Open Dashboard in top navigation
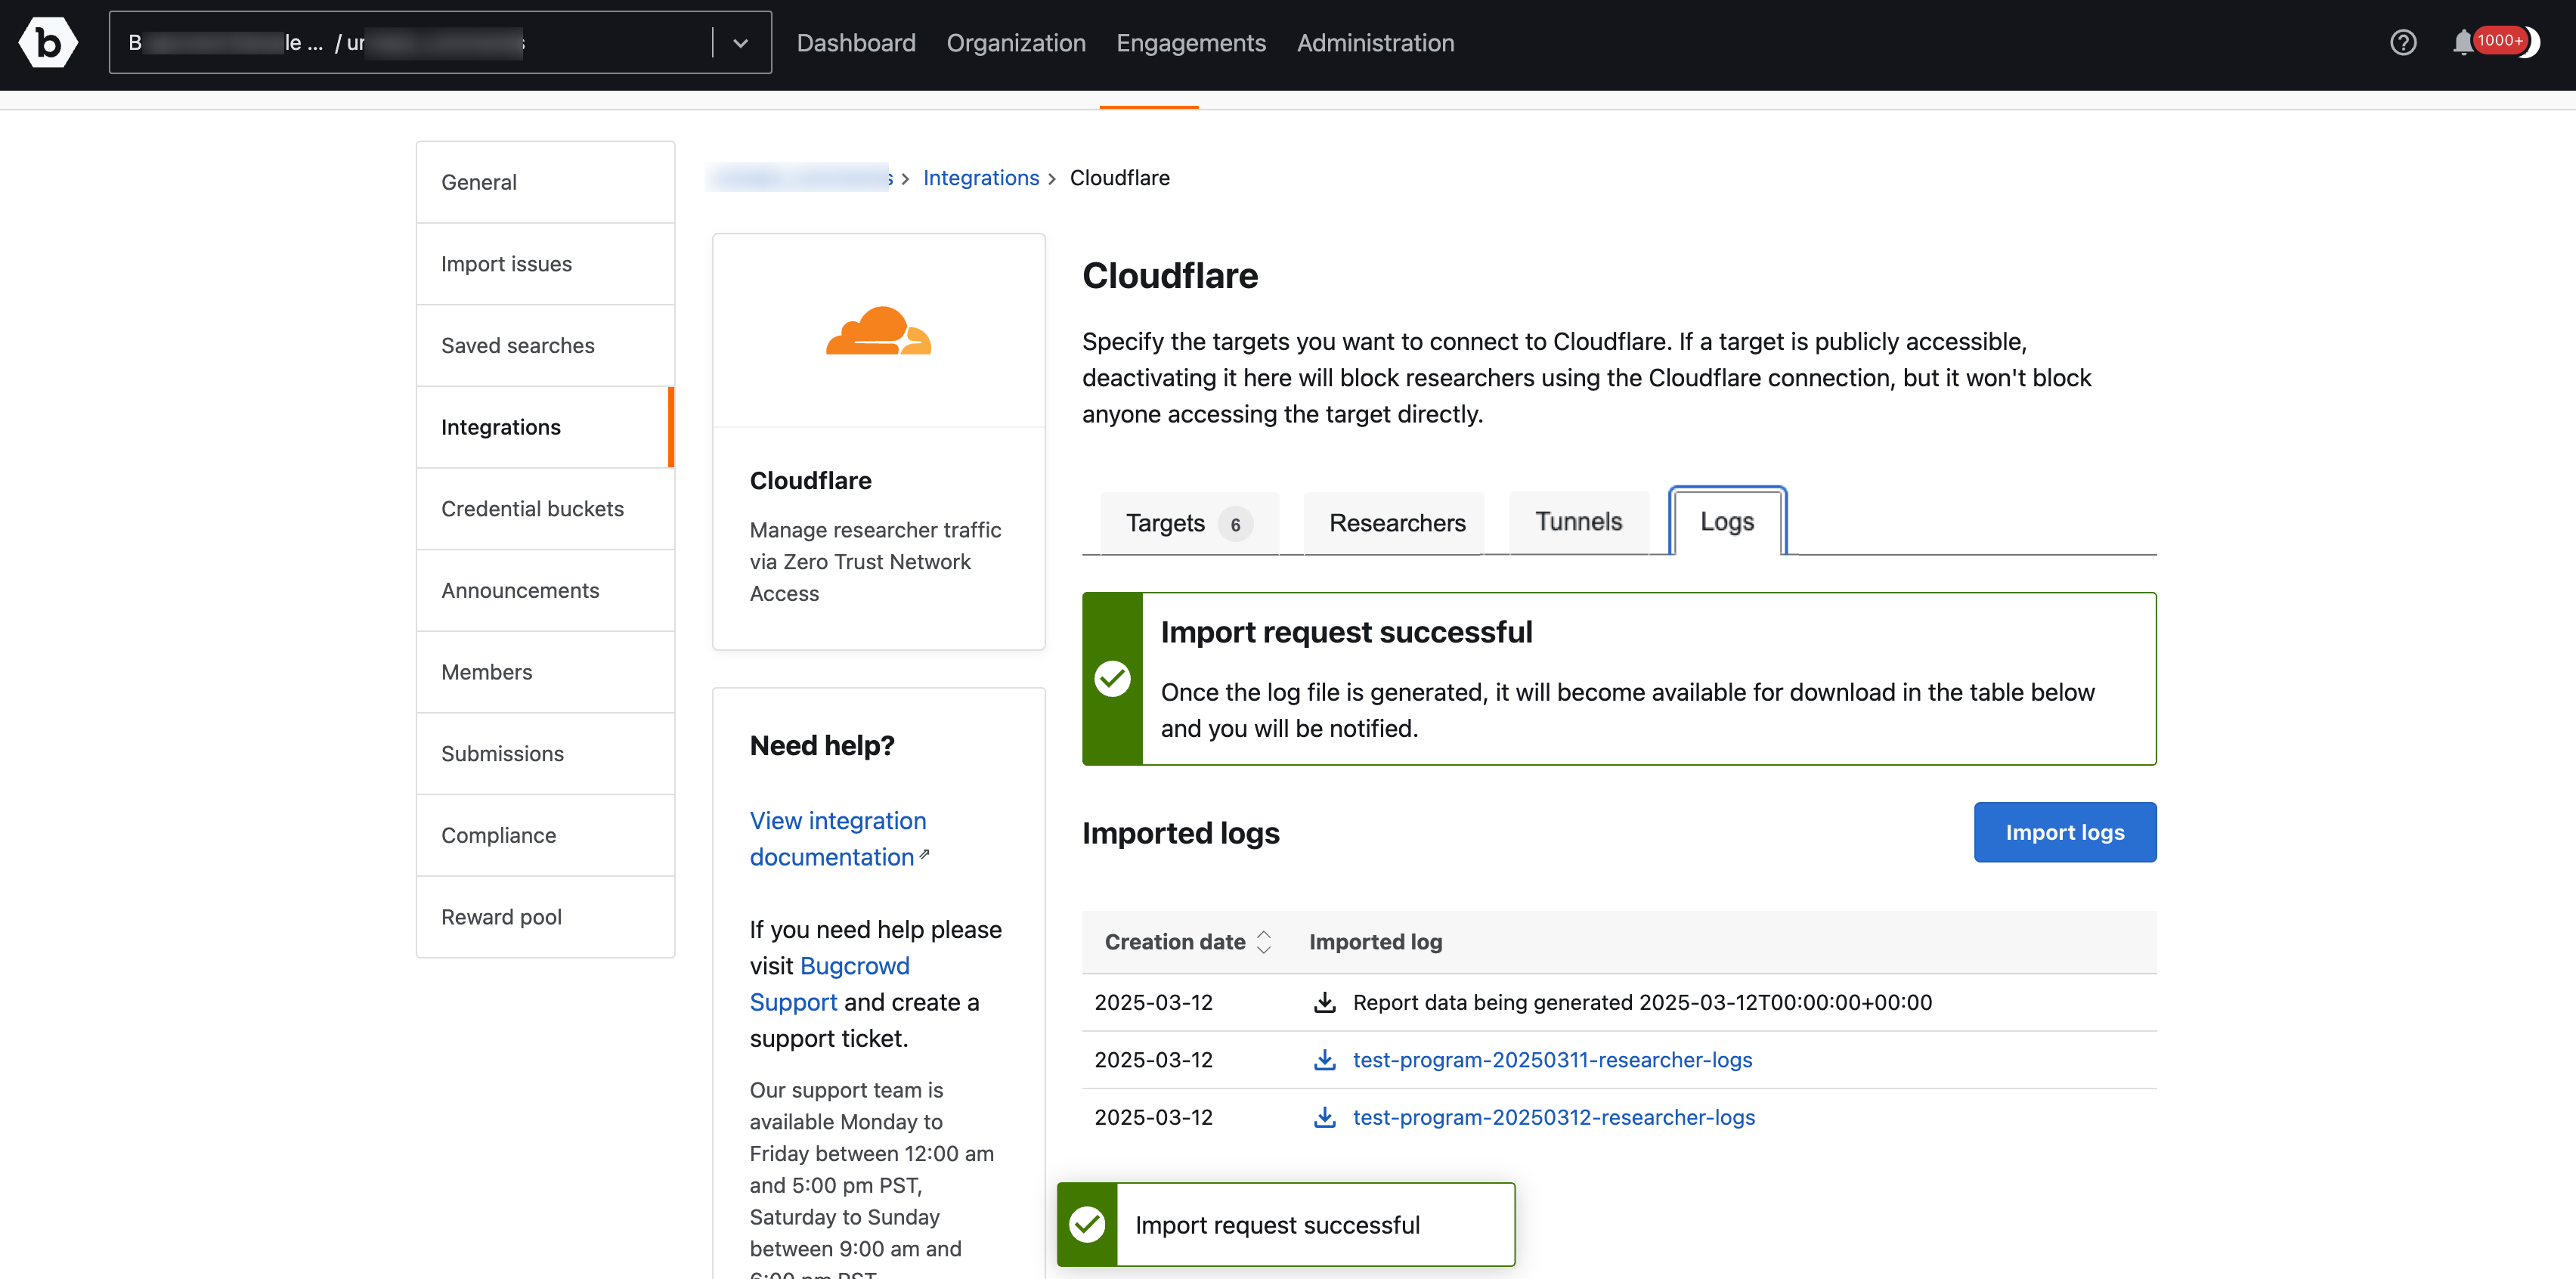This screenshot has width=2576, height=1279. [x=856, y=43]
